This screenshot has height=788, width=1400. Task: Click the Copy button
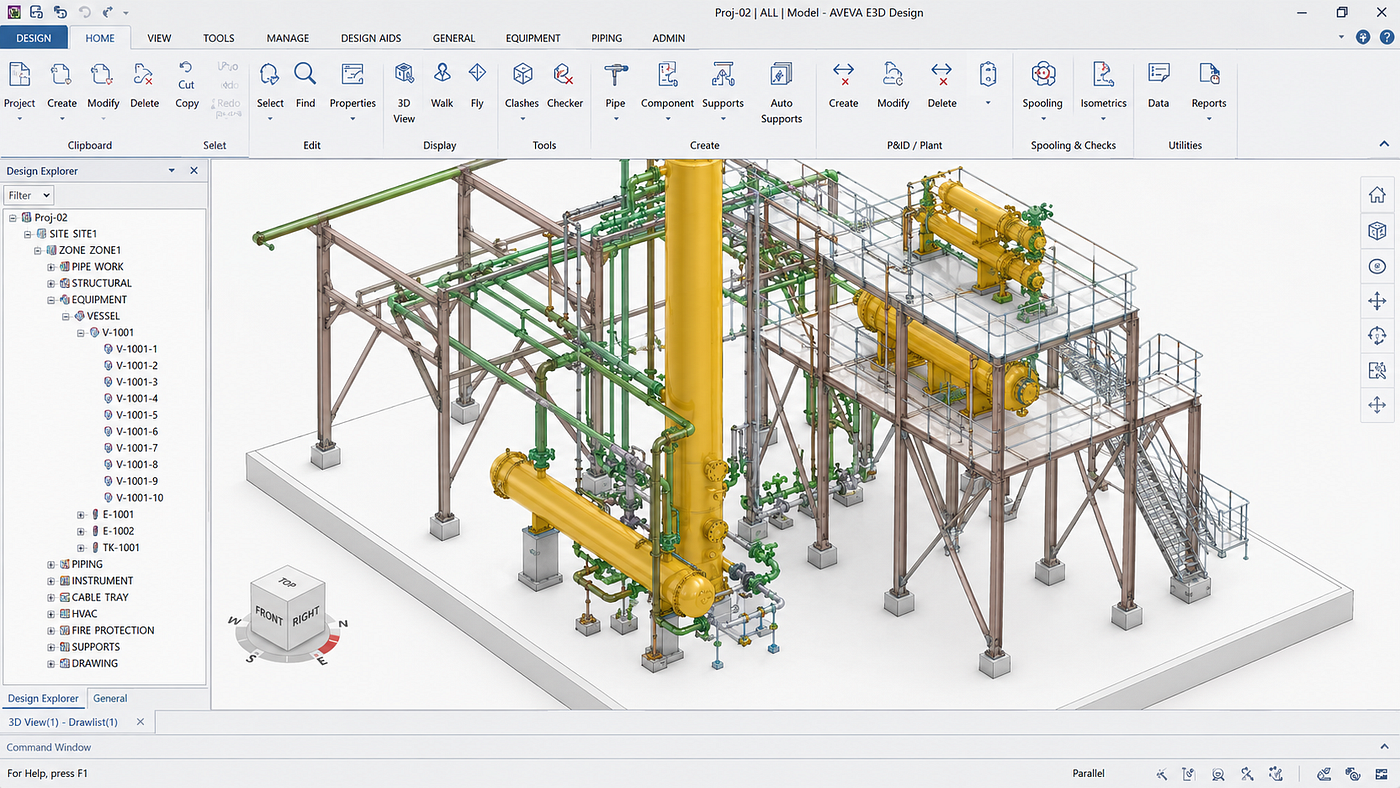tap(187, 103)
